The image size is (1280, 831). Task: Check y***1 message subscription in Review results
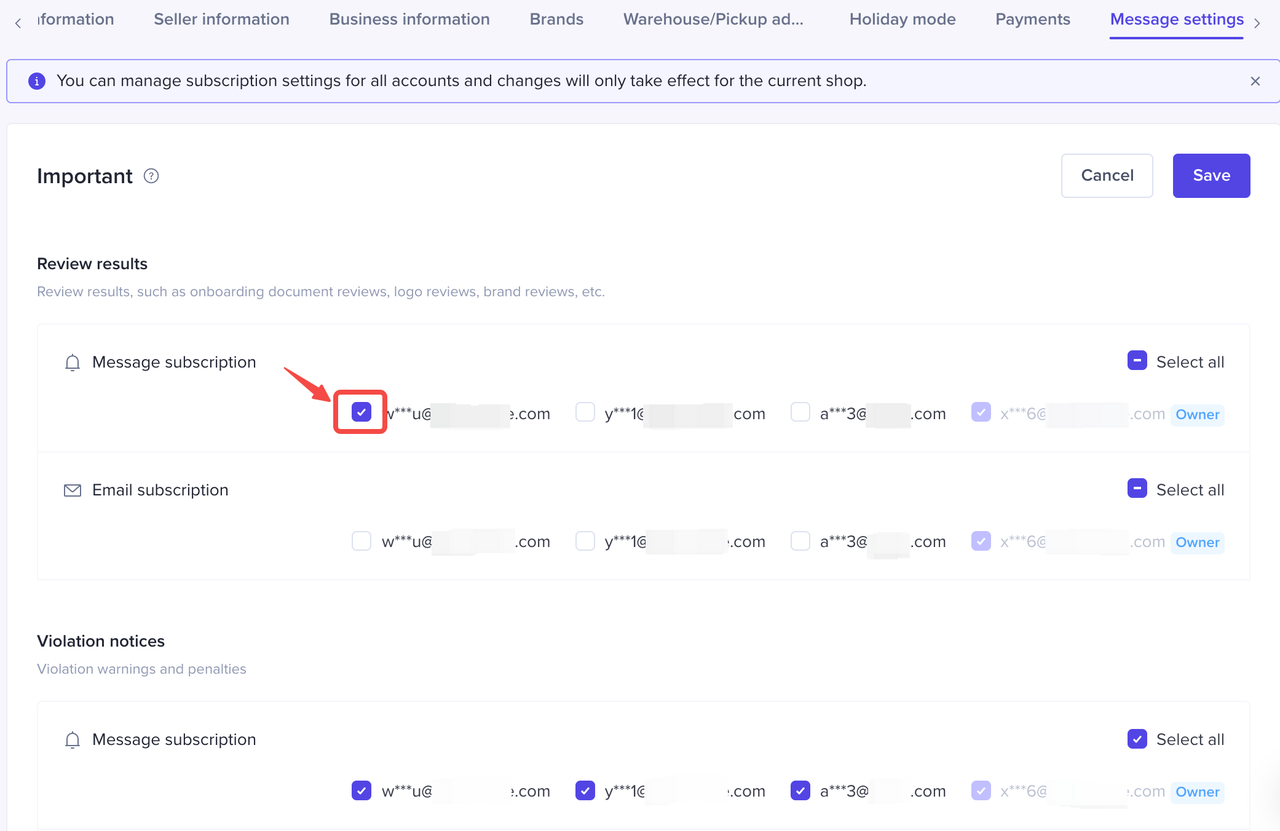coord(585,412)
